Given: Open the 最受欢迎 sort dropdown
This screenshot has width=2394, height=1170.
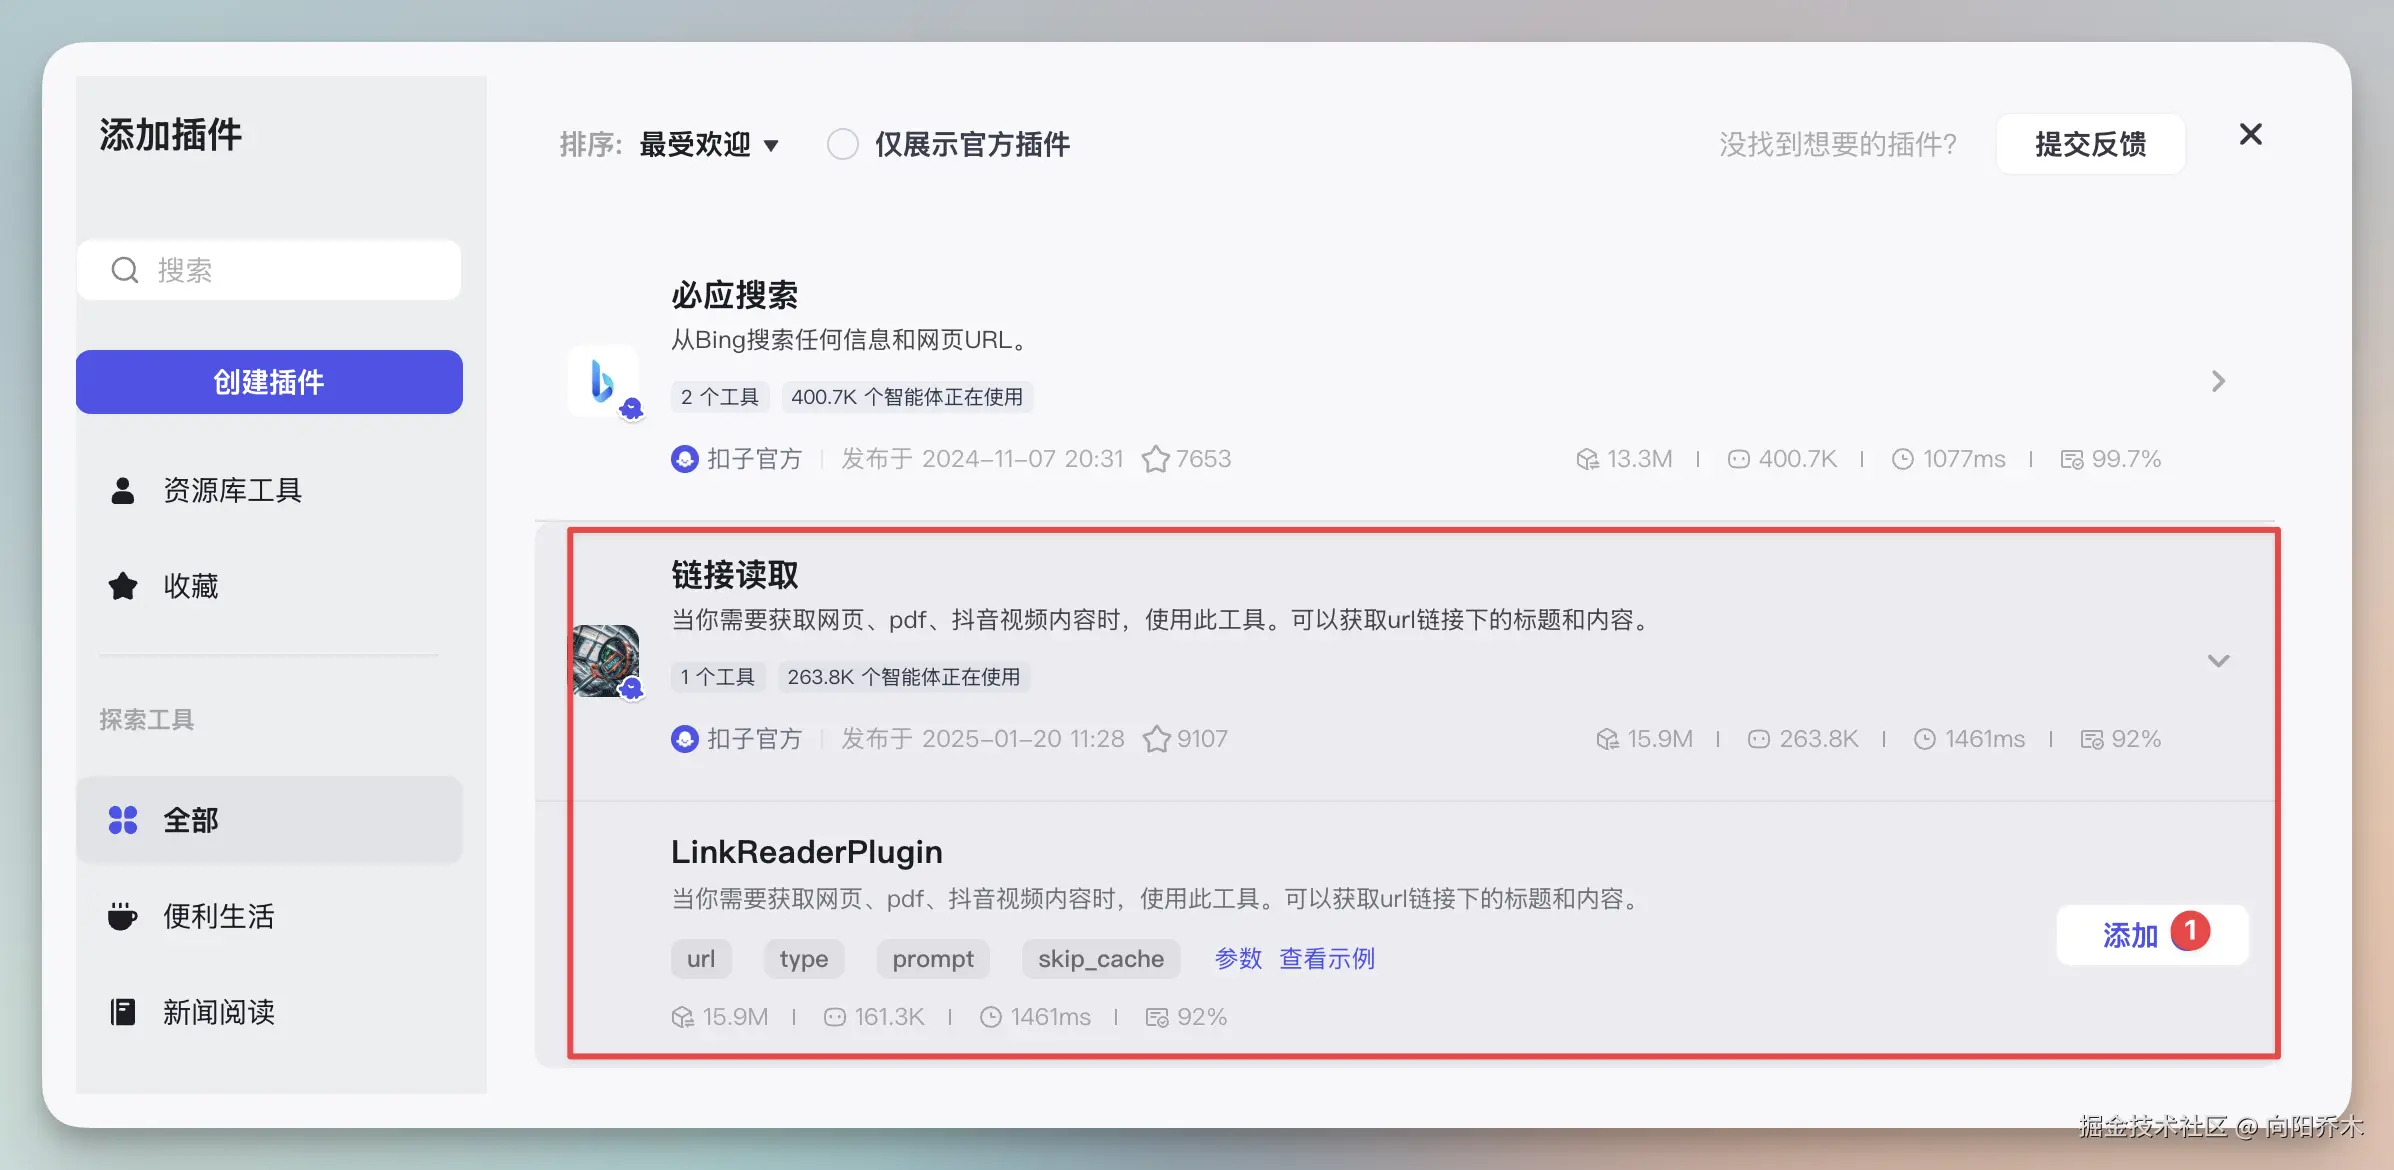Looking at the screenshot, I should pyautogui.click(x=708, y=144).
